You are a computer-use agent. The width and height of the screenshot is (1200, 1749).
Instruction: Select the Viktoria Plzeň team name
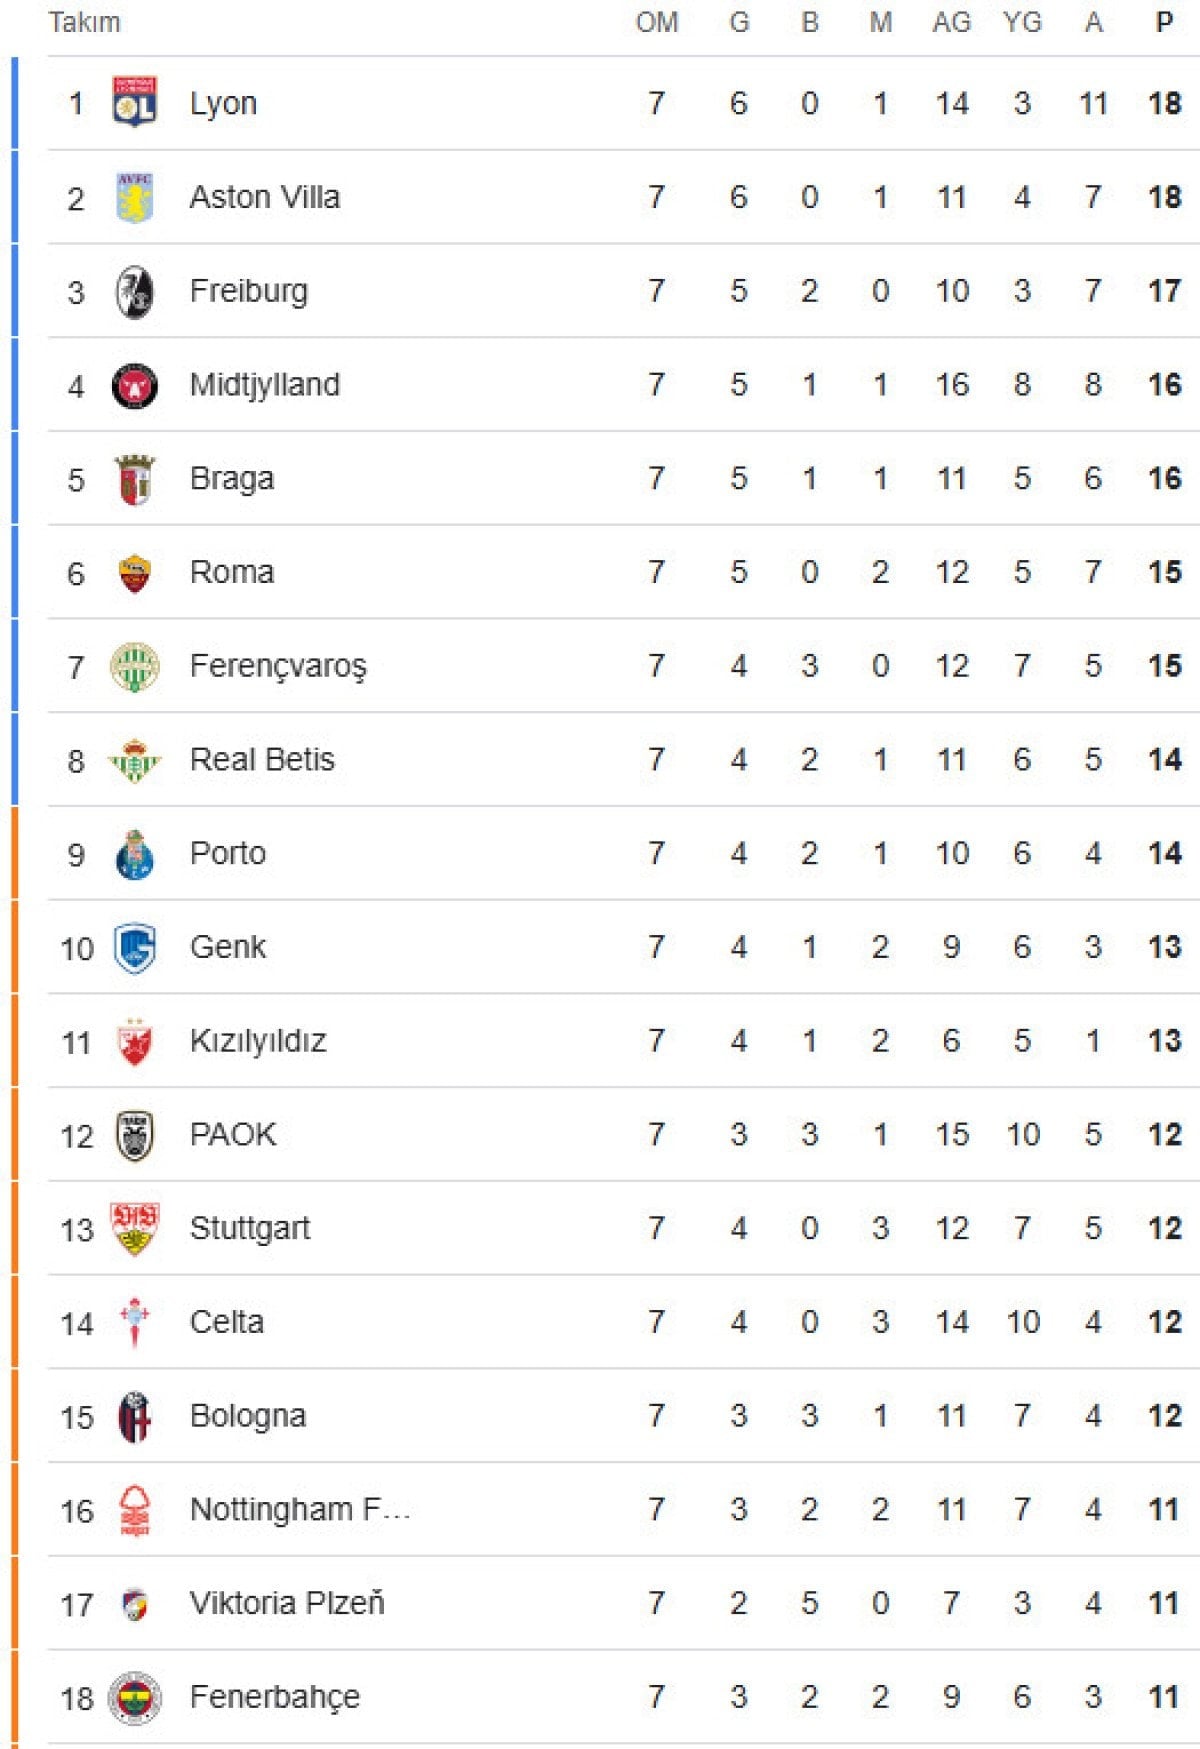(x=287, y=1603)
